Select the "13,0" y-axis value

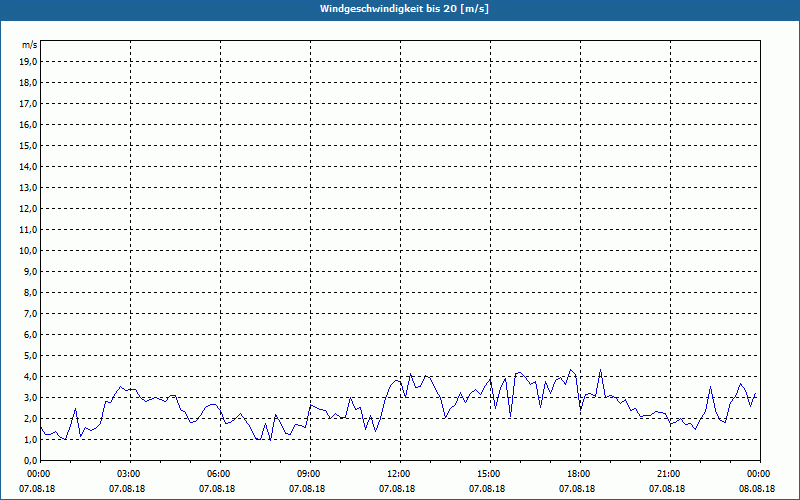tap(29, 187)
